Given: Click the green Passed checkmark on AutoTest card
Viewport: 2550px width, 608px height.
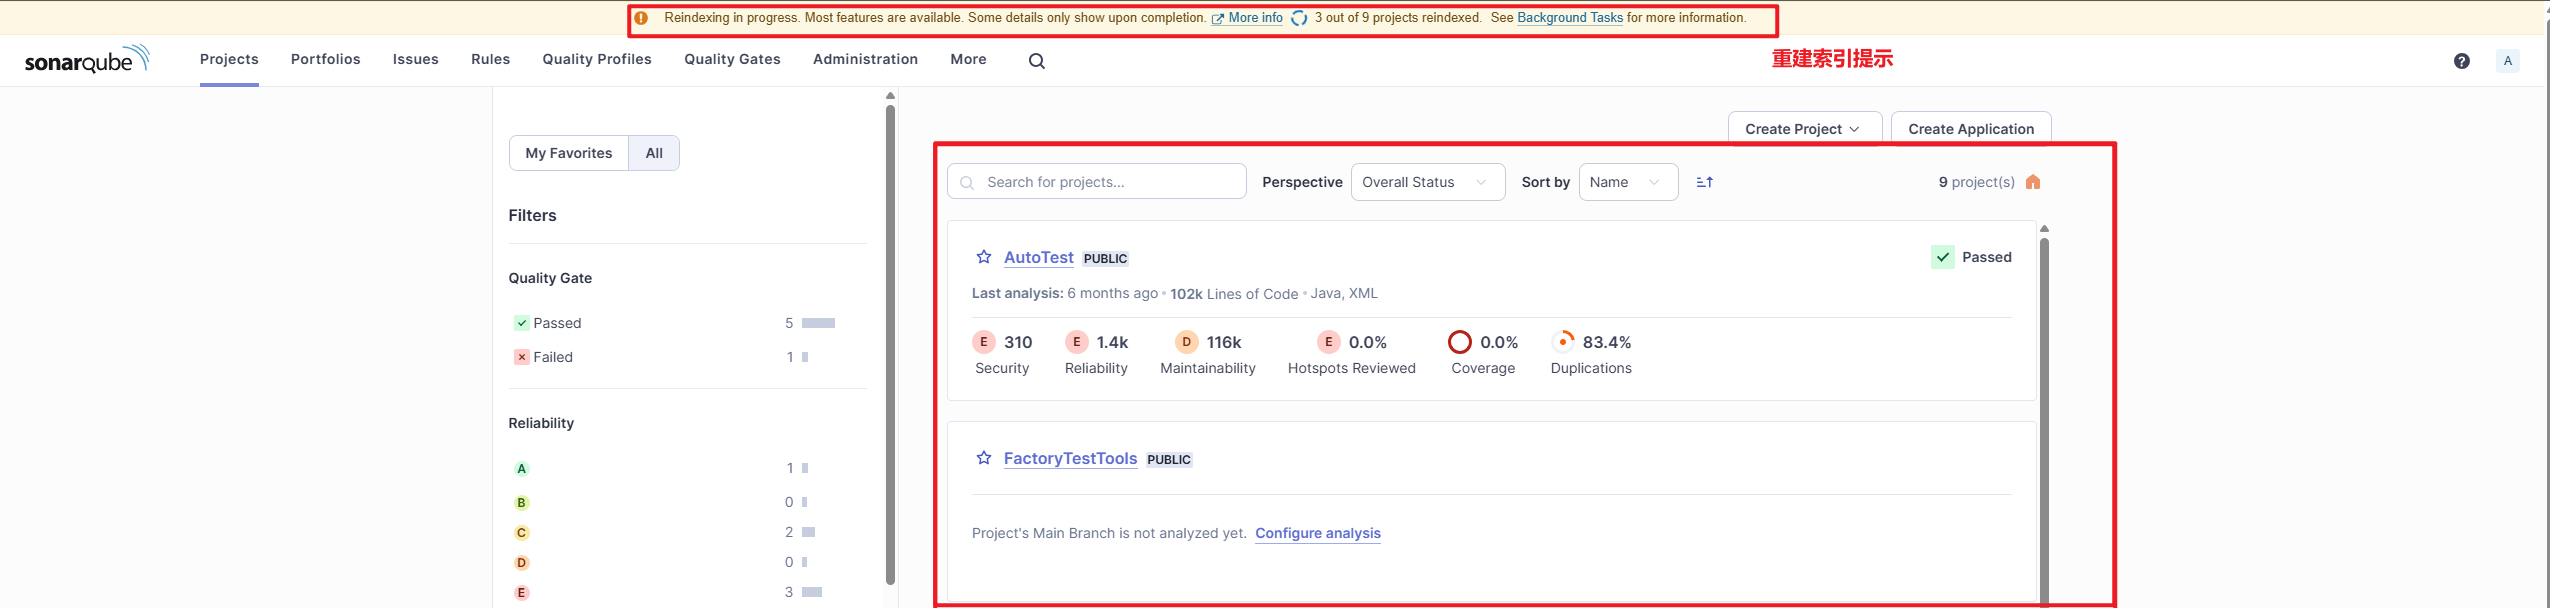Looking at the screenshot, I should pyautogui.click(x=1943, y=257).
